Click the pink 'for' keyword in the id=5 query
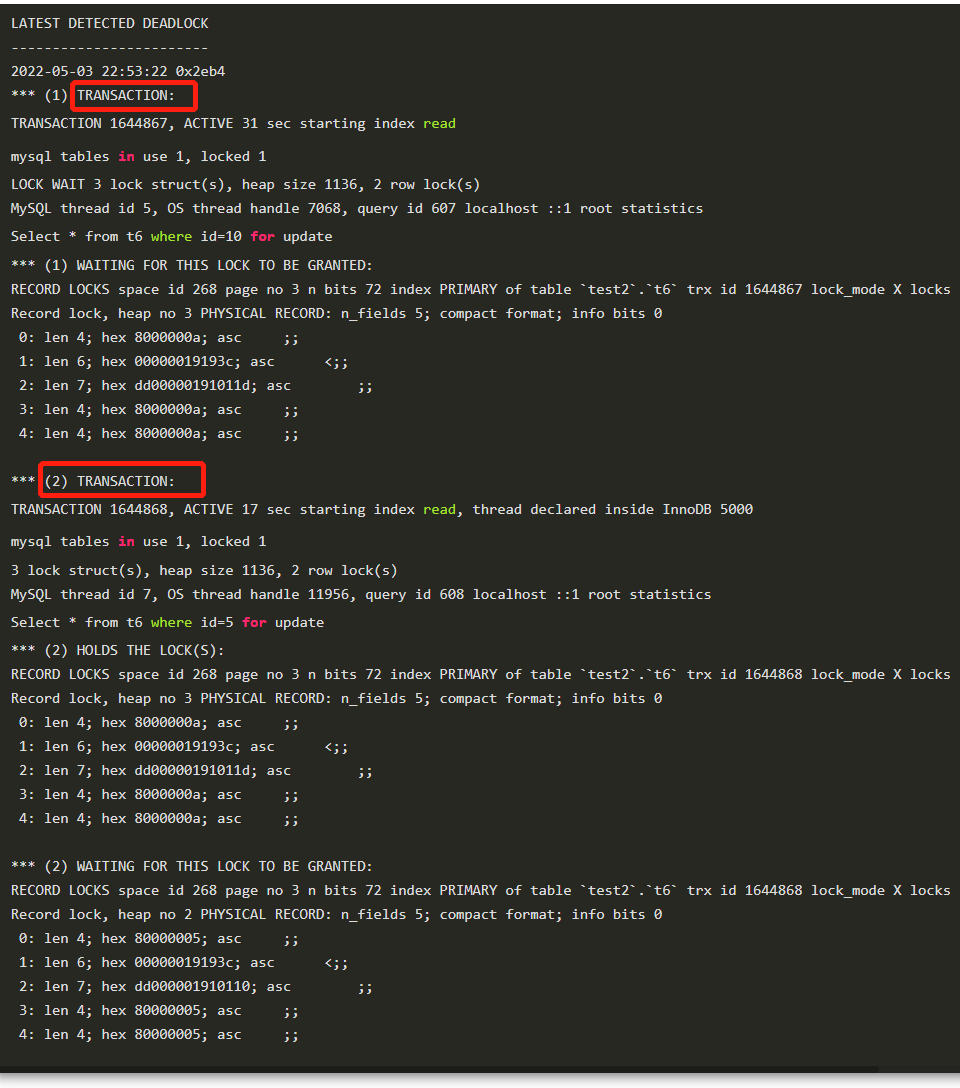 point(255,622)
